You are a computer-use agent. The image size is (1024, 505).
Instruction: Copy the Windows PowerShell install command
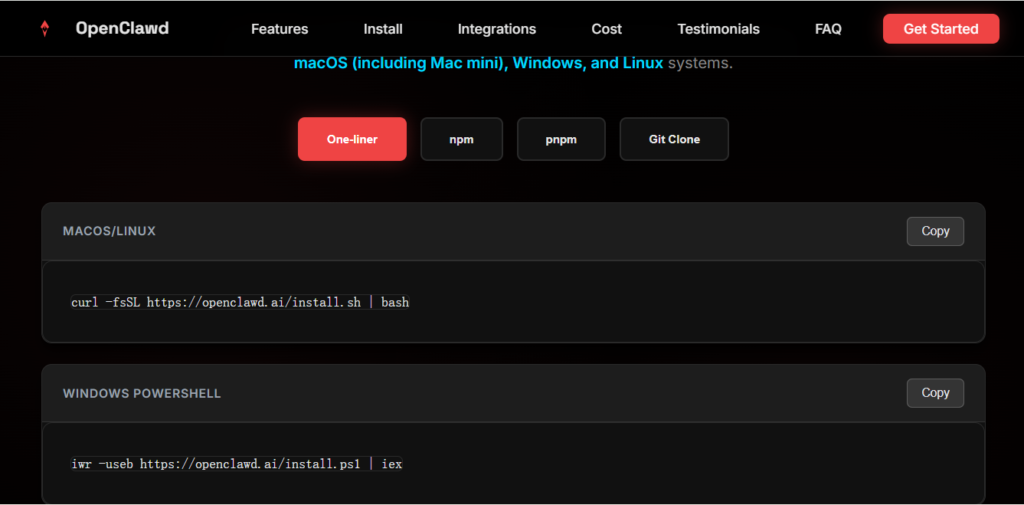point(935,393)
